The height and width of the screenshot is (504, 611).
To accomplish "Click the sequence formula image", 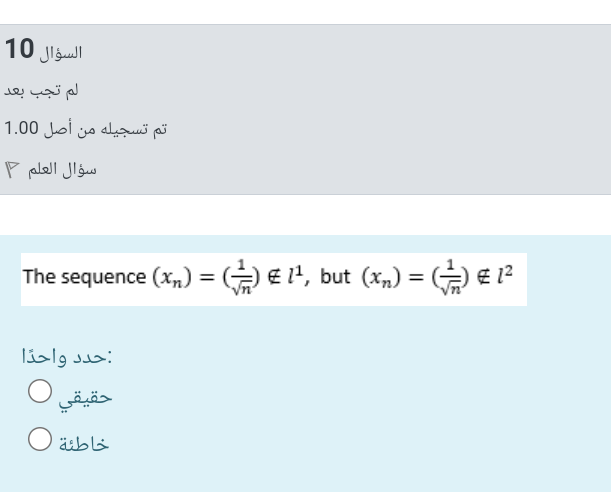I will (x=274, y=279).
